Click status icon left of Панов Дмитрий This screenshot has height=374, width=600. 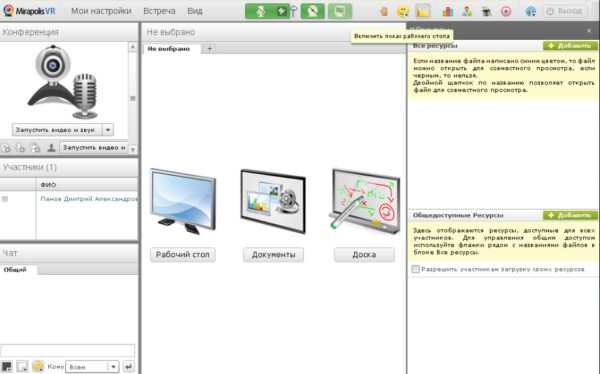[x=5, y=199]
